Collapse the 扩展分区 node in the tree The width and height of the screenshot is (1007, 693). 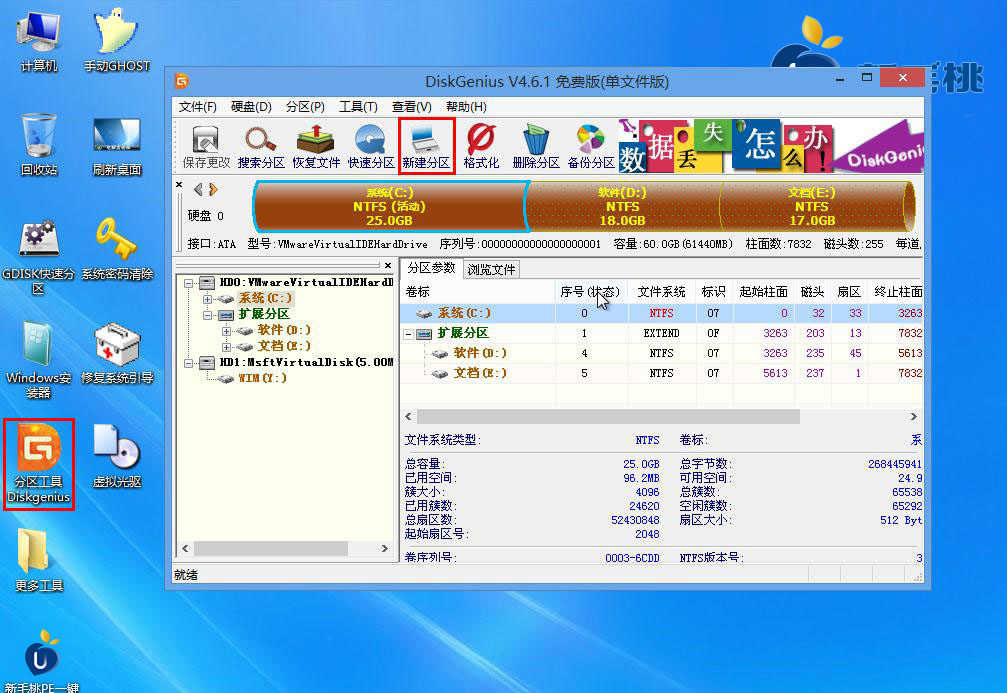click(207, 315)
